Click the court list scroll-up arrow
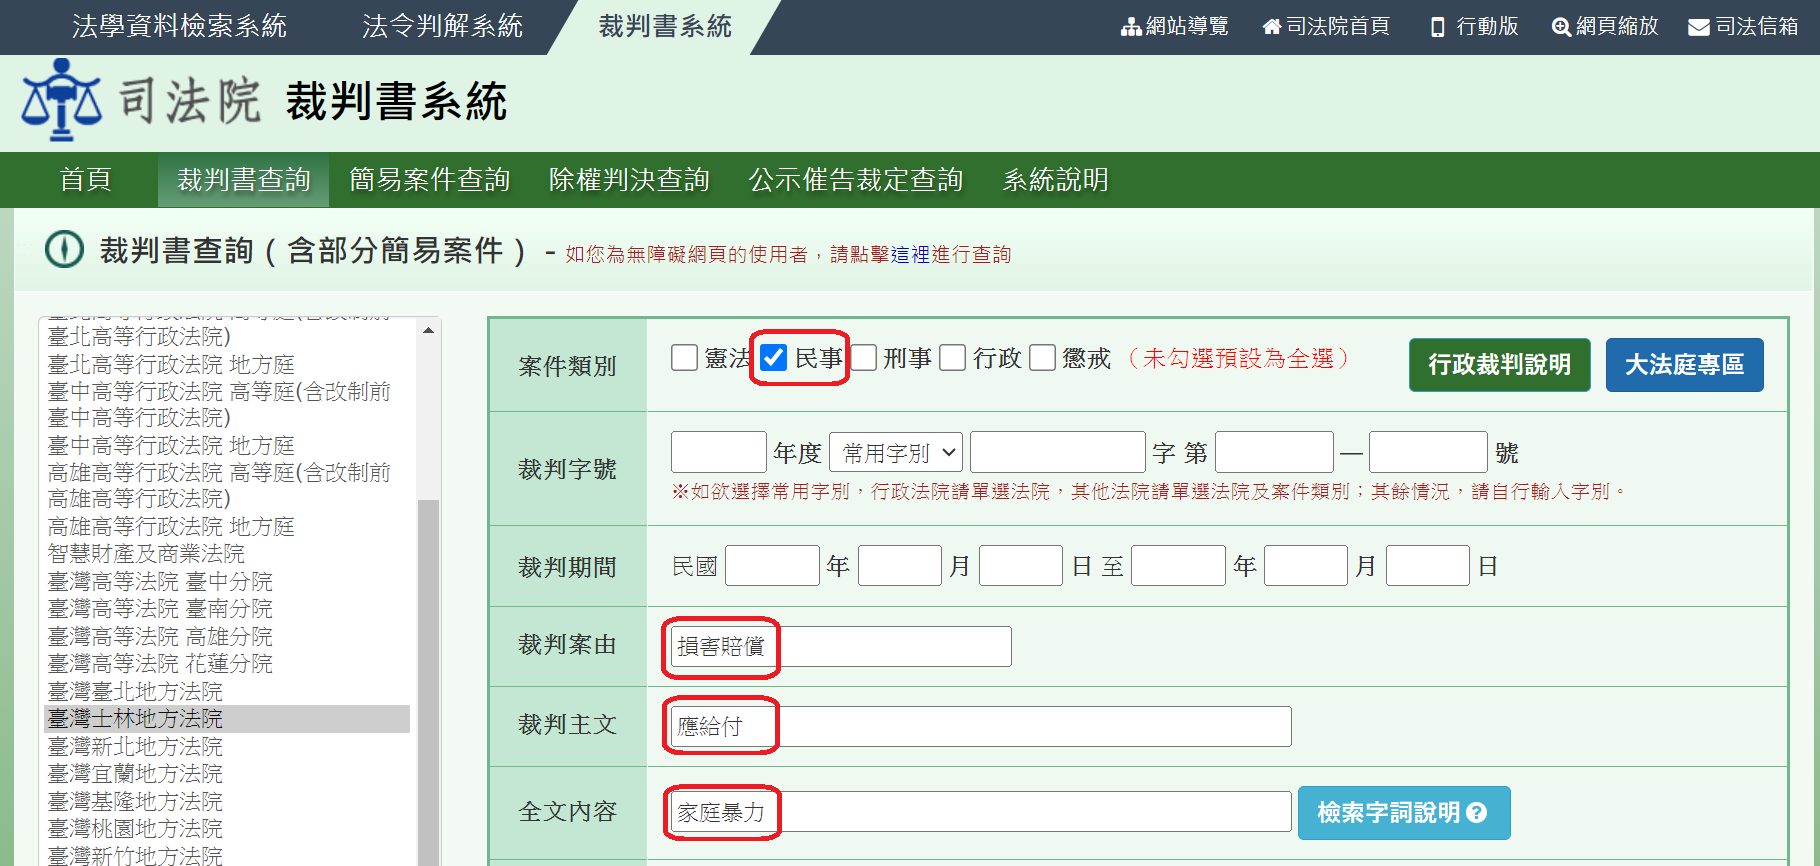This screenshot has height=866, width=1820. 429,330
